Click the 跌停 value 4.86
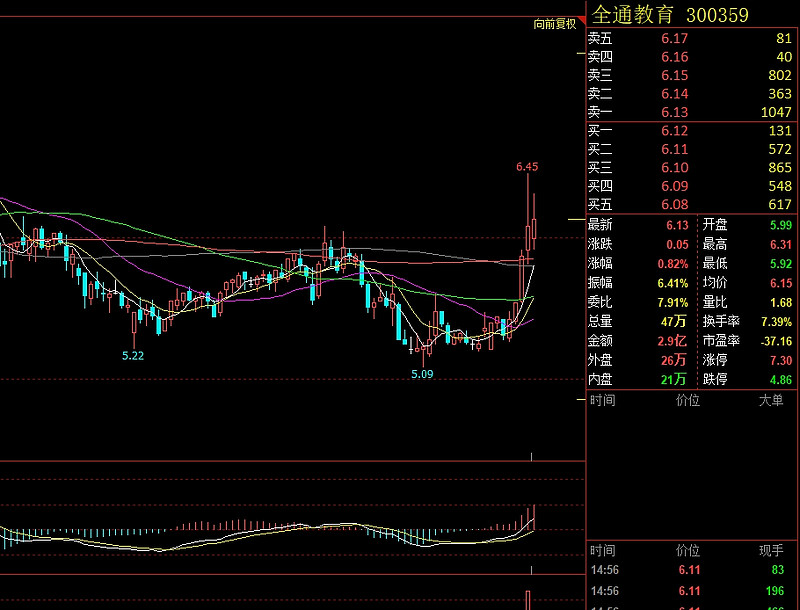The height and width of the screenshot is (610, 800). tap(781, 379)
